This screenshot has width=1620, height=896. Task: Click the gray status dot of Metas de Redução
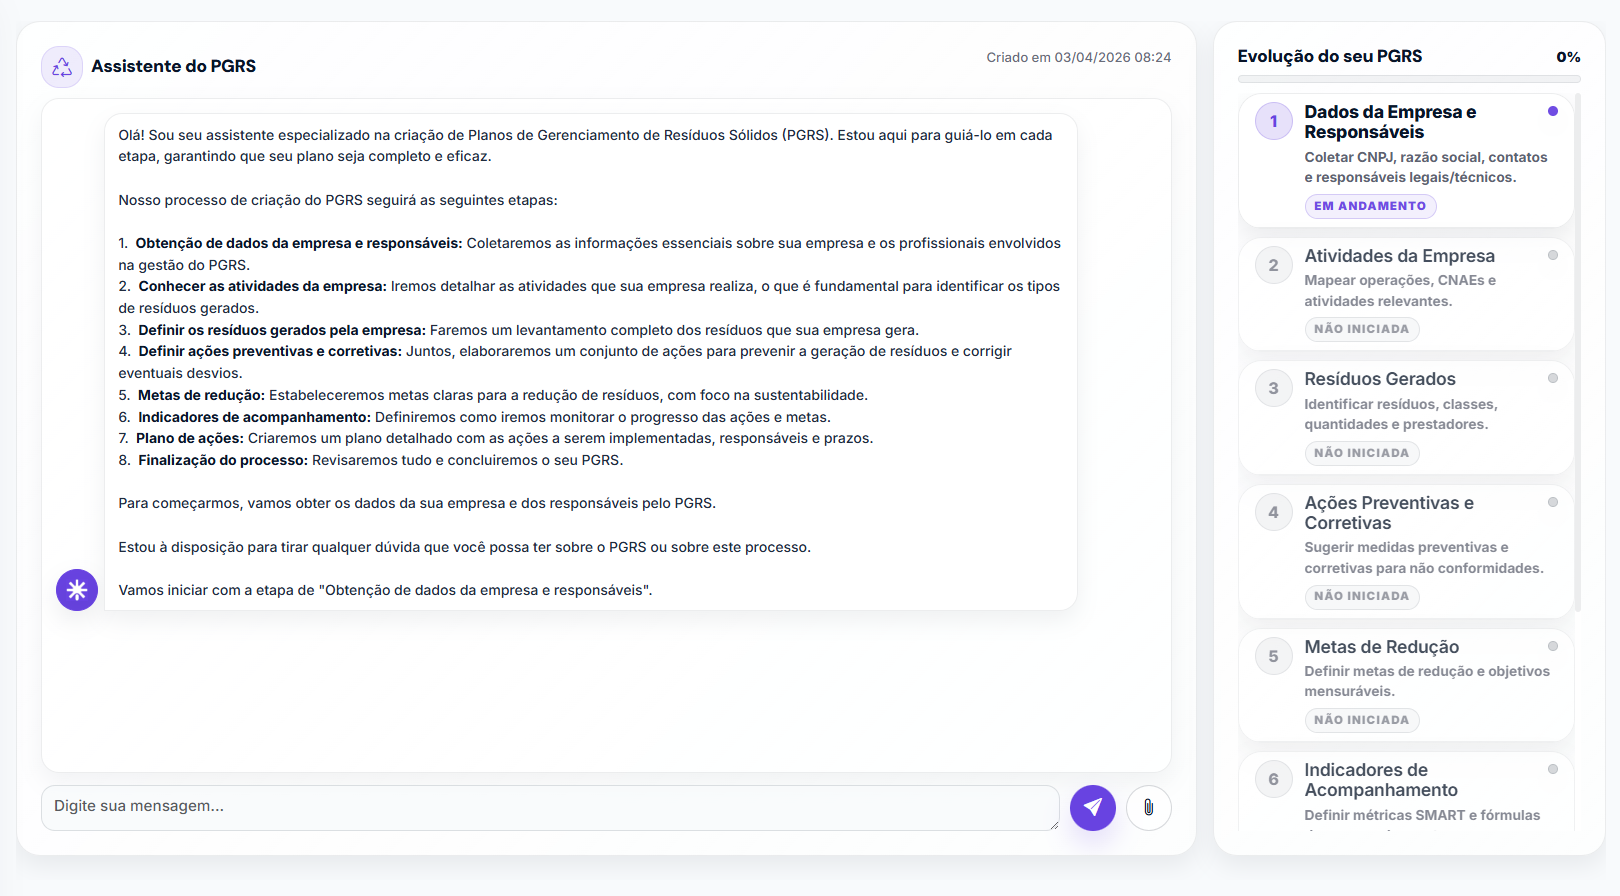[x=1553, y=646]
